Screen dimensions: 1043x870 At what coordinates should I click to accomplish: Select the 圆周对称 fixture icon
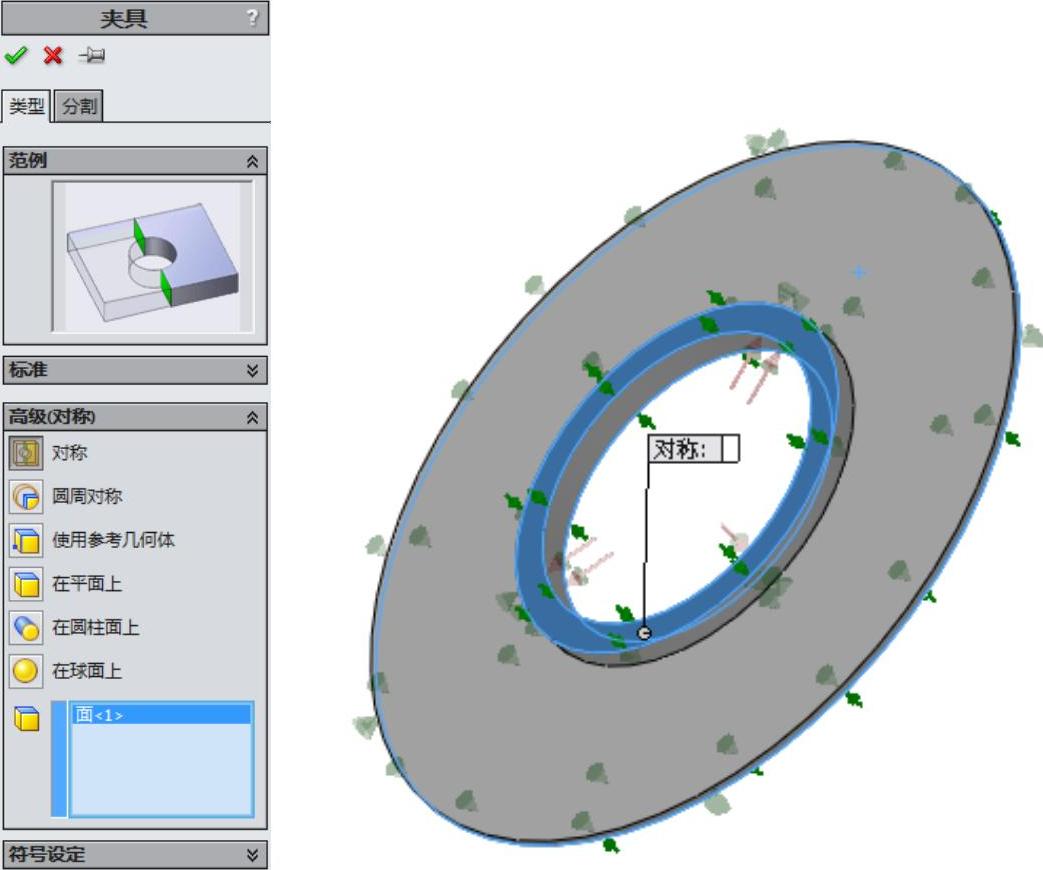26,496
